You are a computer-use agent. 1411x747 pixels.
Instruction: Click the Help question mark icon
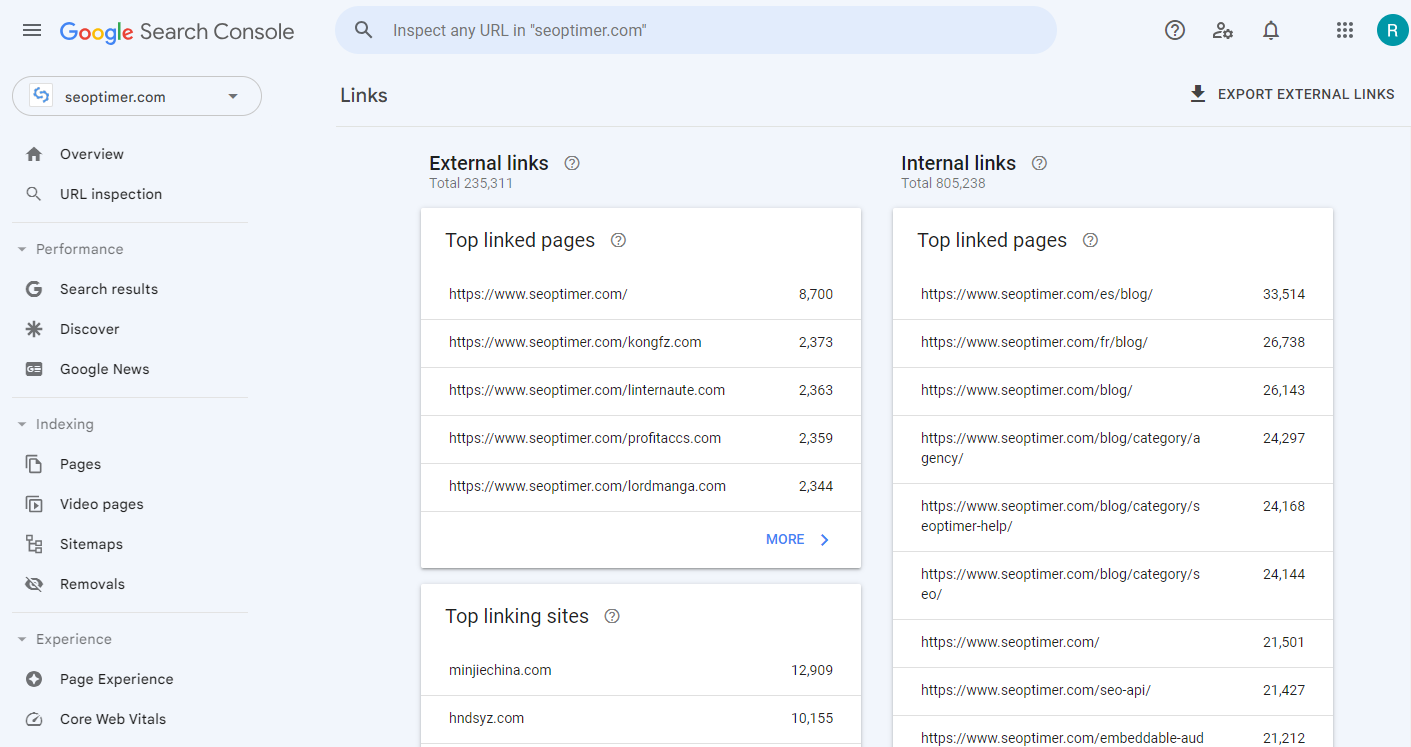[x=1175, y=30]
